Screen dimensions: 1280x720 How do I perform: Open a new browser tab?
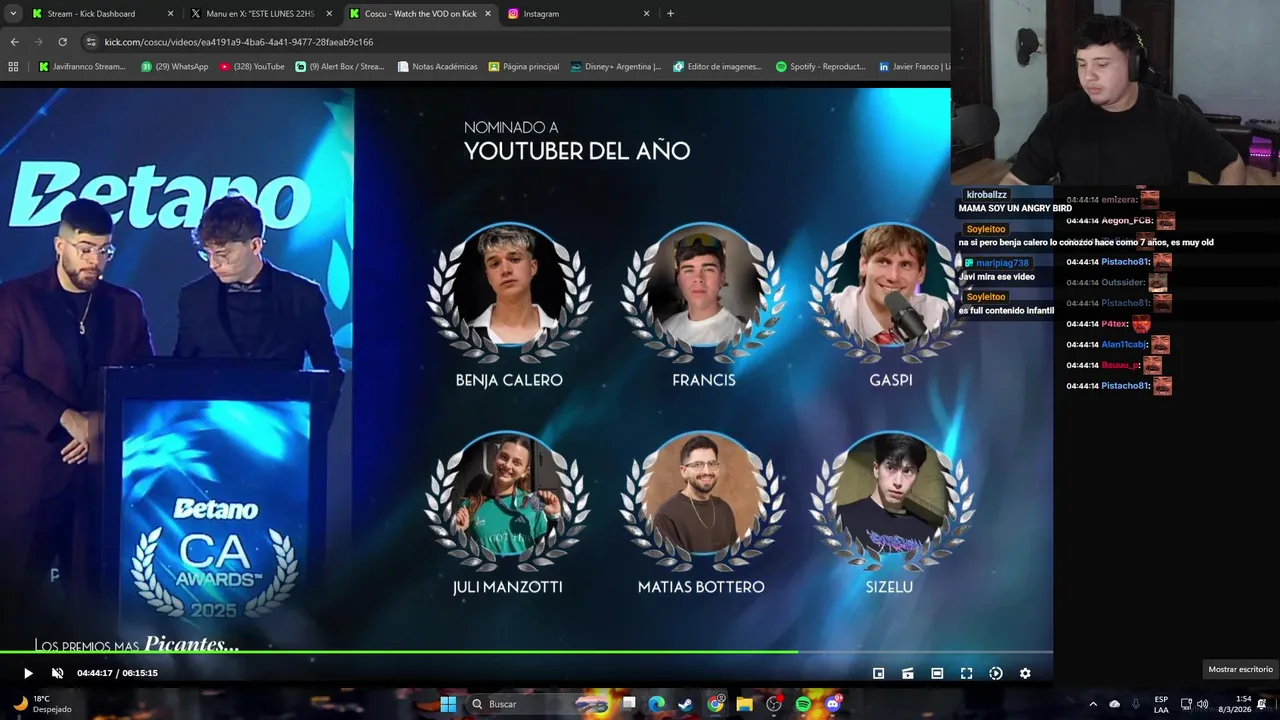tap(670, 14)
